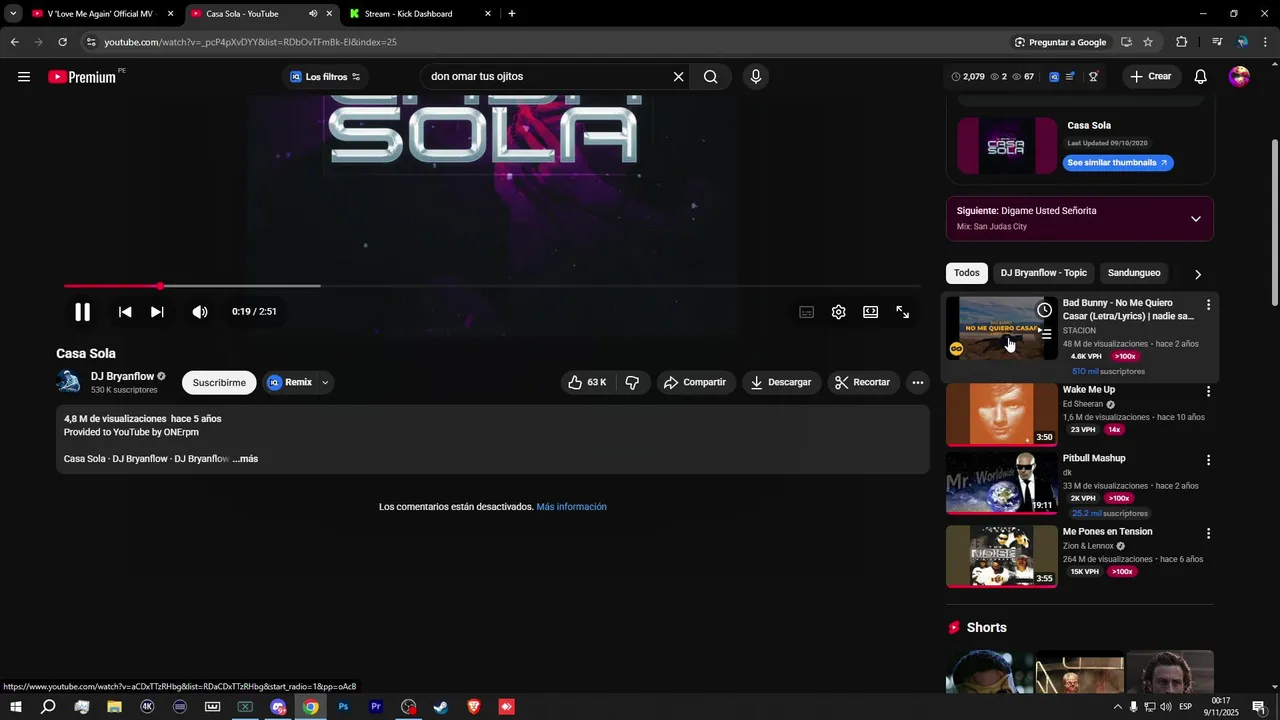Share the video with Compartir
1280x720 pixels.
click(696, 382)
